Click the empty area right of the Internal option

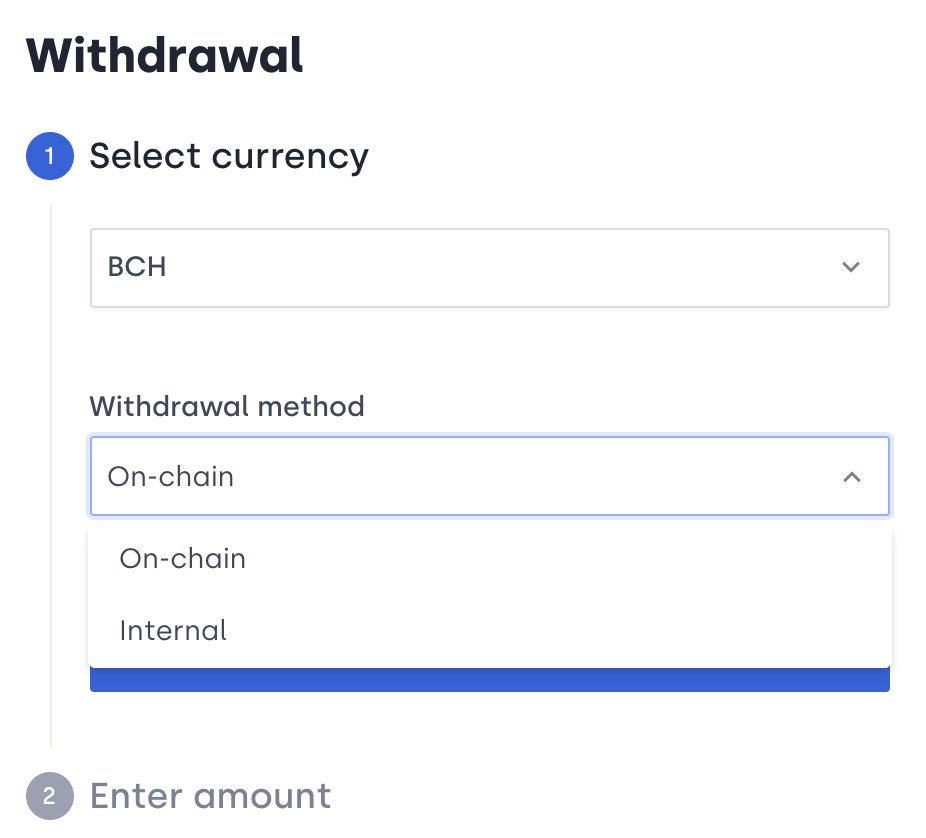point(560,631)
